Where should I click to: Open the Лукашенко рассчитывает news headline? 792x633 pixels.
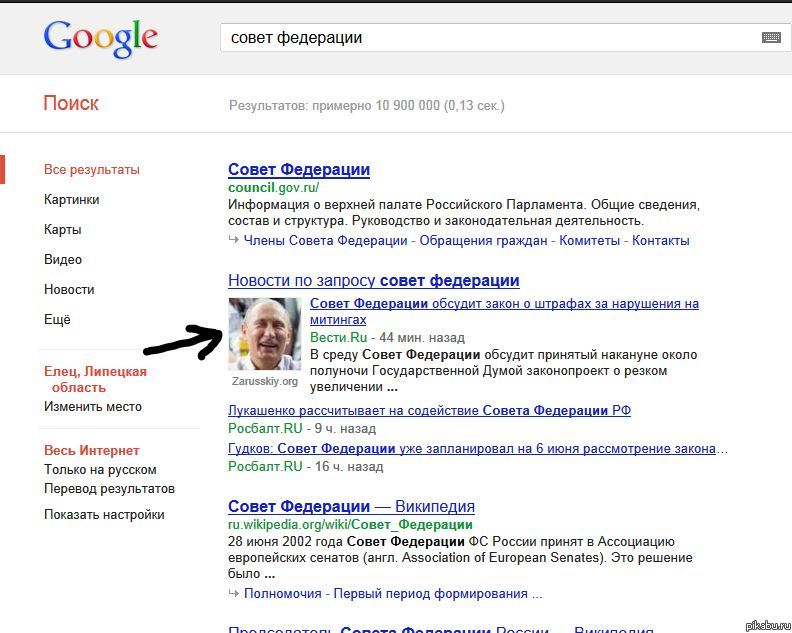click(429, 410)
